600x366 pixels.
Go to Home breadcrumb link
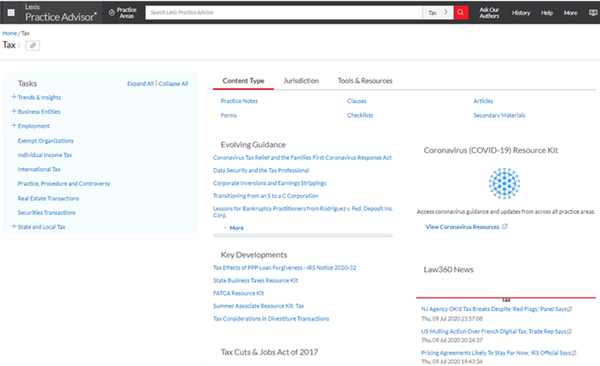tap(10, 33)
